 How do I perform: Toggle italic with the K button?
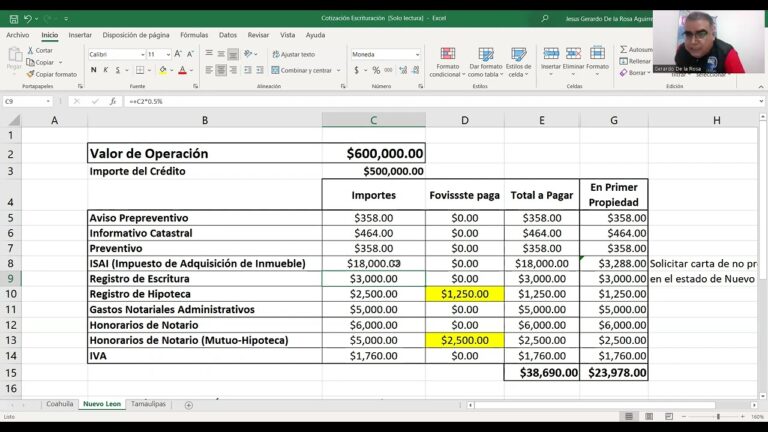(x=105, y=70)
